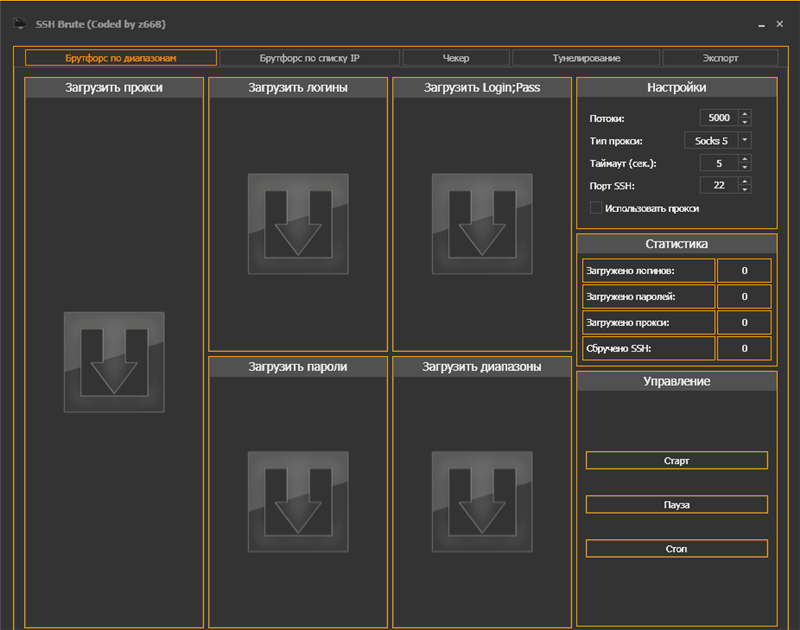Click the Потоки input field showing 5000
Screen dimensions: 800x630
[718, 118]
